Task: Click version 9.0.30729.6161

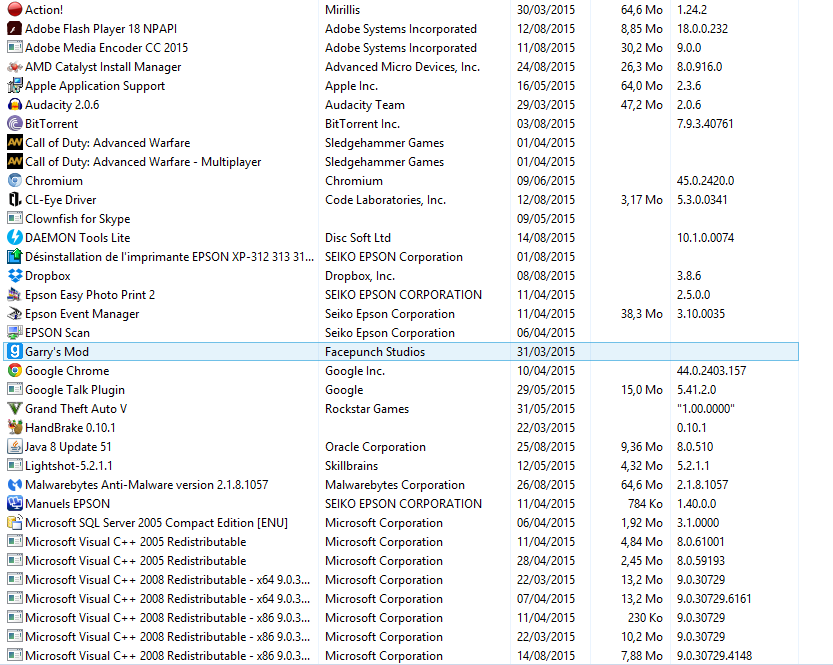Action: [714, 599]
